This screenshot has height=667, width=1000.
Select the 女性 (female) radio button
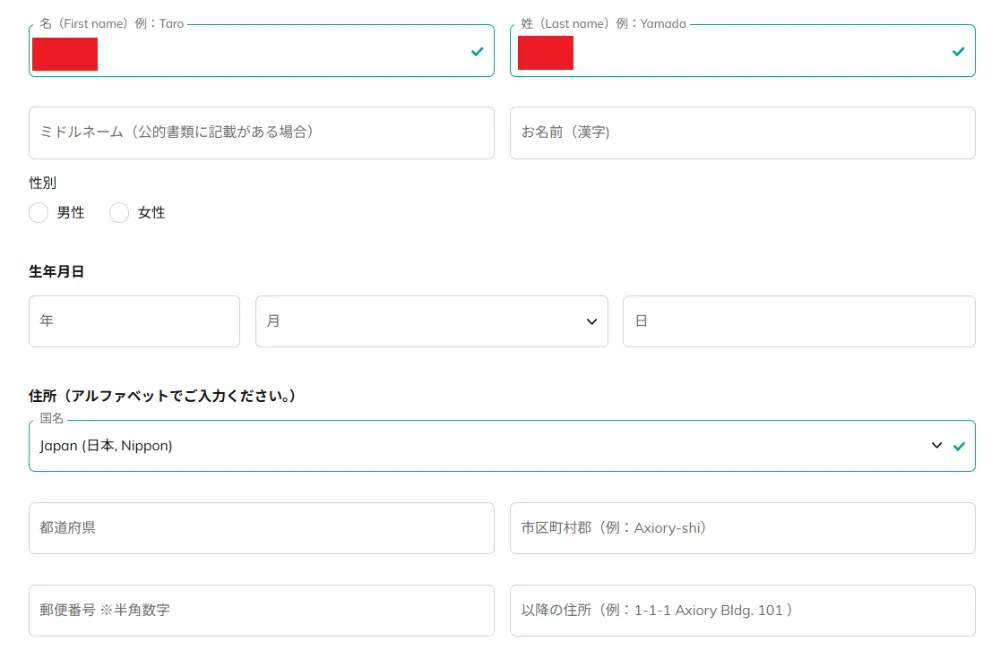click(119, 212)
